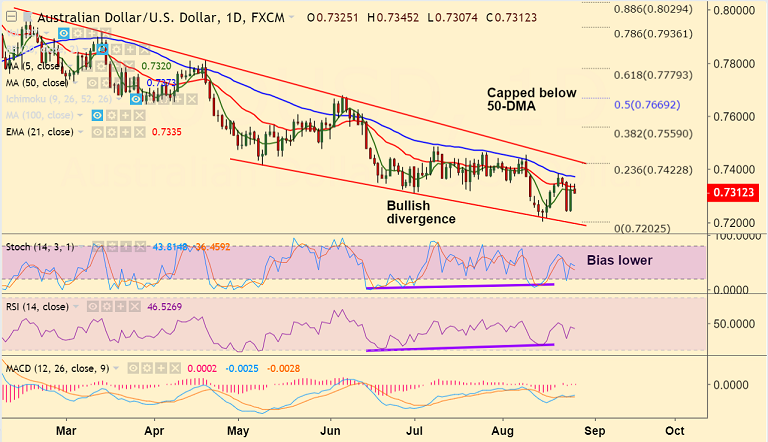The image size is (768, 442).
Task: Expand the MA (100, close) dropdown arrow
Action: coord(80,115)
